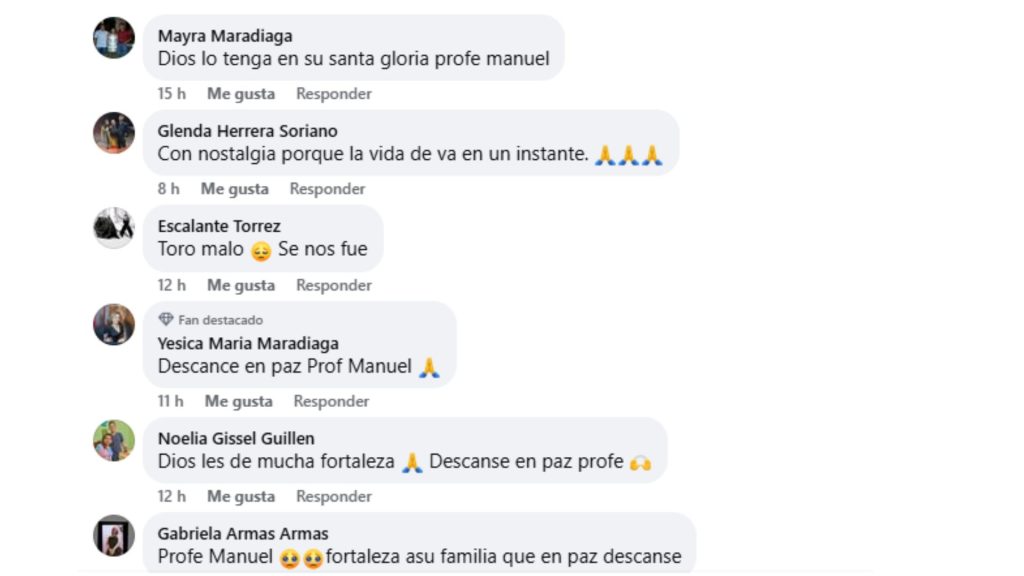Image resolution: width=1024 pixels, height=576 pixels.
Task: Open Noelia Gissel Guillen's profile picture
Action: [113, 440]
